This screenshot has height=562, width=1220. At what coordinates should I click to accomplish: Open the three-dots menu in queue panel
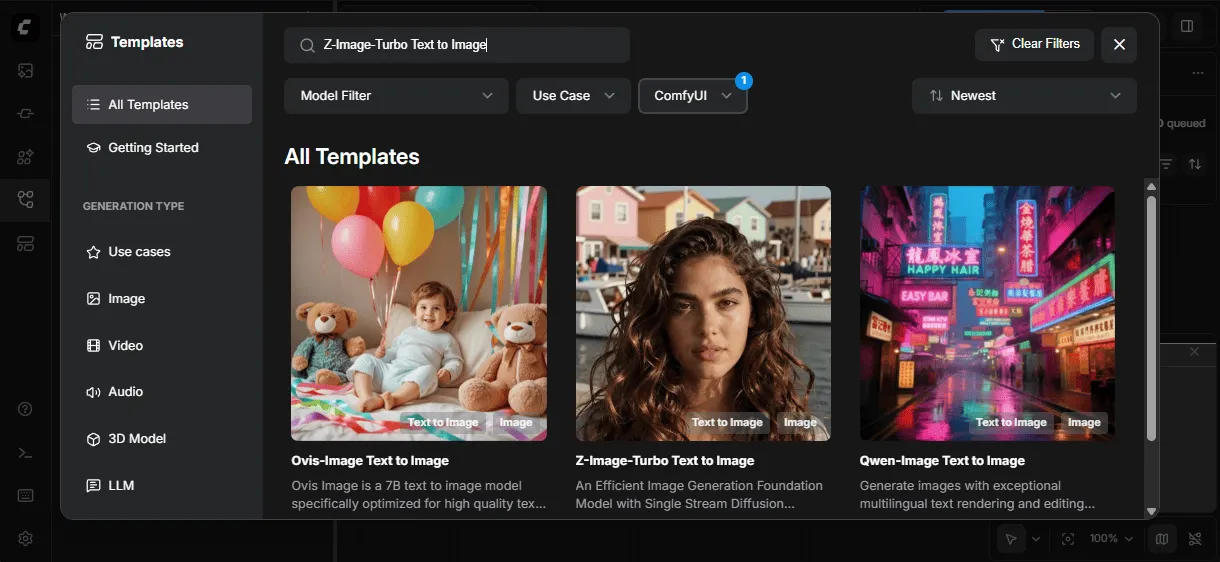(x=1198, y=73)
